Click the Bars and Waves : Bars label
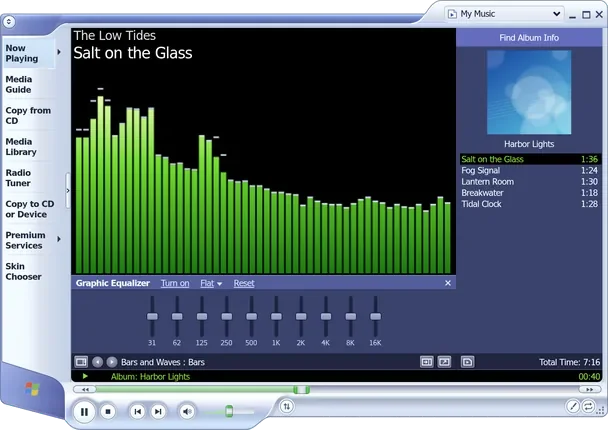The image size is (608, 430). (163, 362)
